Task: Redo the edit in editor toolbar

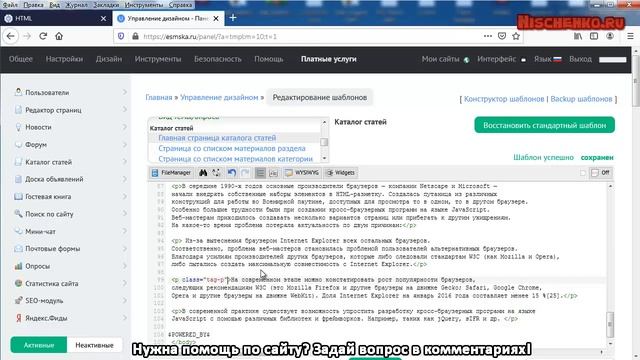Action: point(245,173)
